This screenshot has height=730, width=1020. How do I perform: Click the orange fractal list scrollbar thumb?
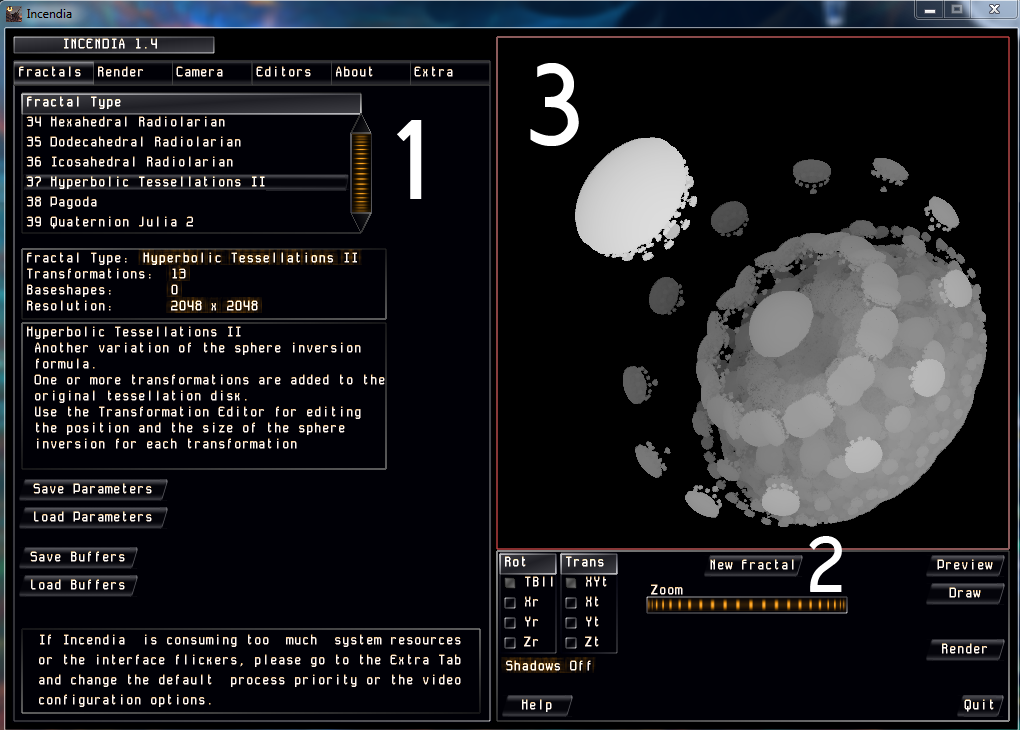(x=361, y=173)
